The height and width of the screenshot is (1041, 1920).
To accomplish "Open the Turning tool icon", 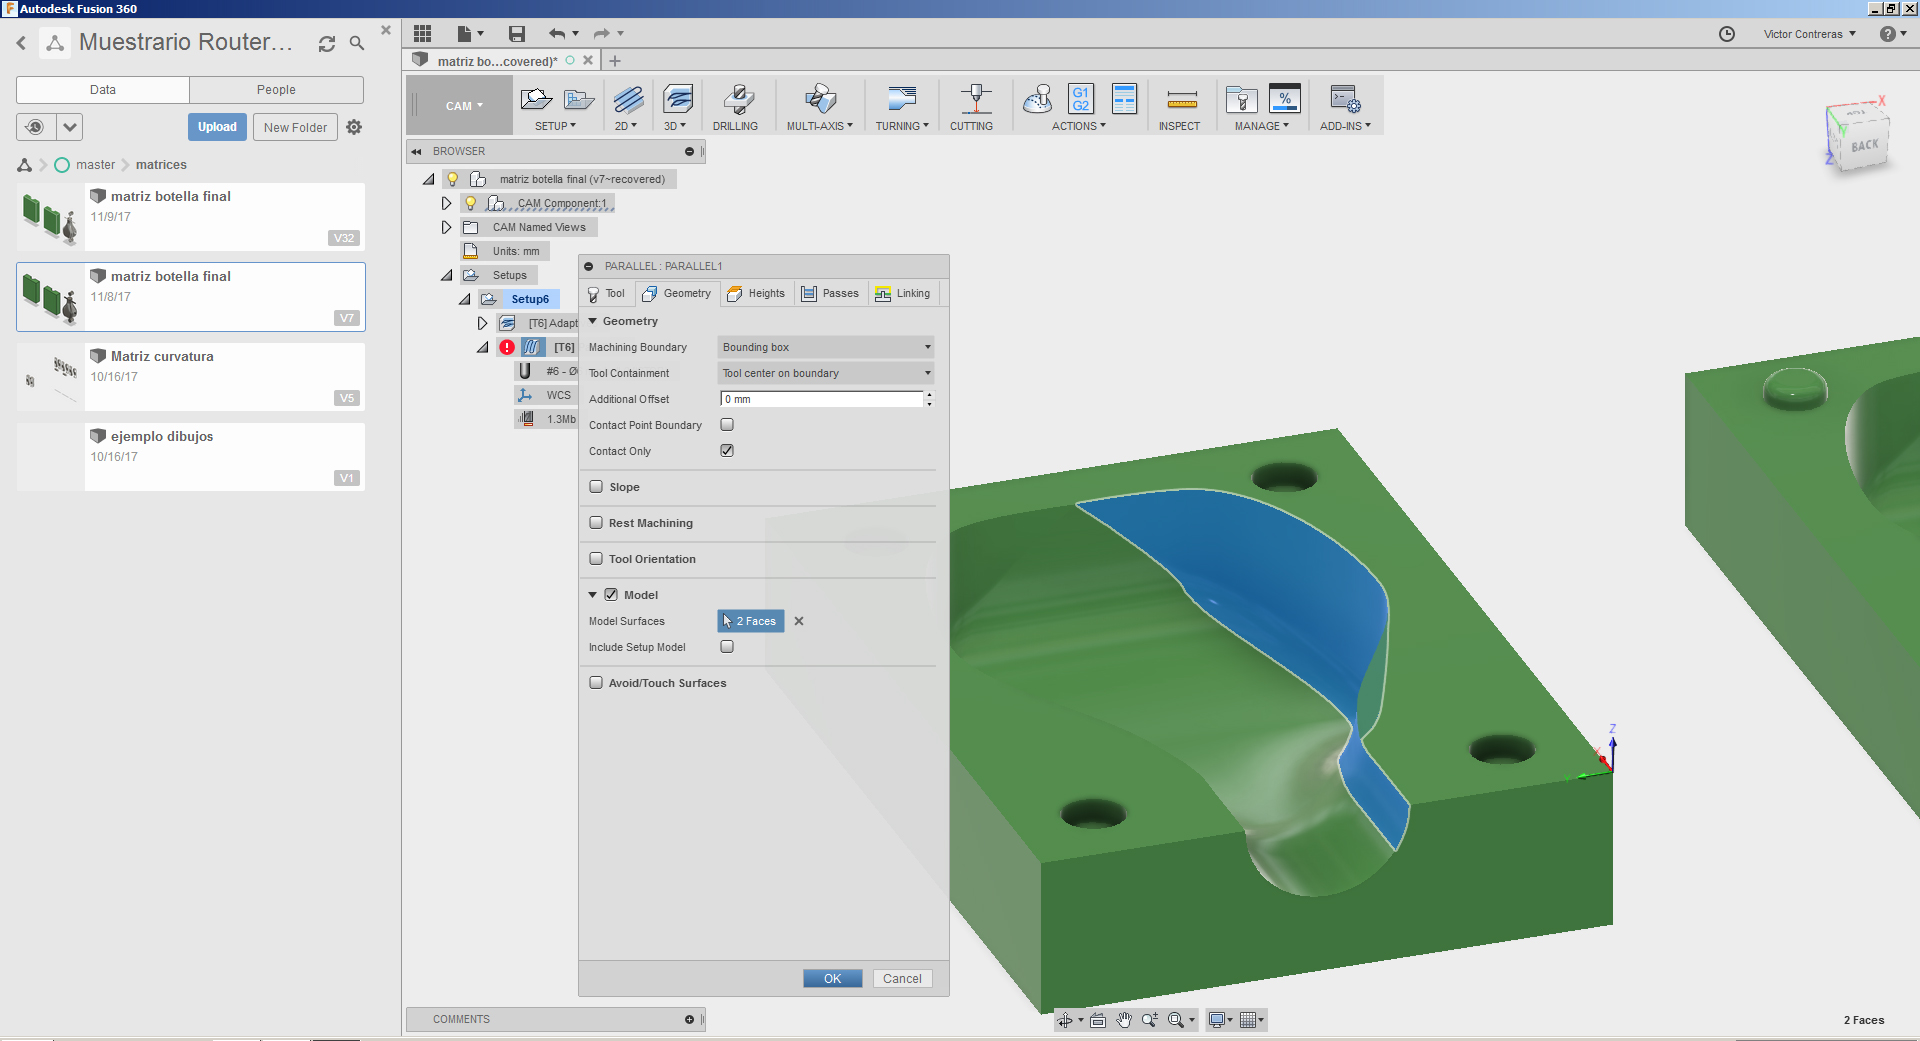I will (x=902, y=99).
